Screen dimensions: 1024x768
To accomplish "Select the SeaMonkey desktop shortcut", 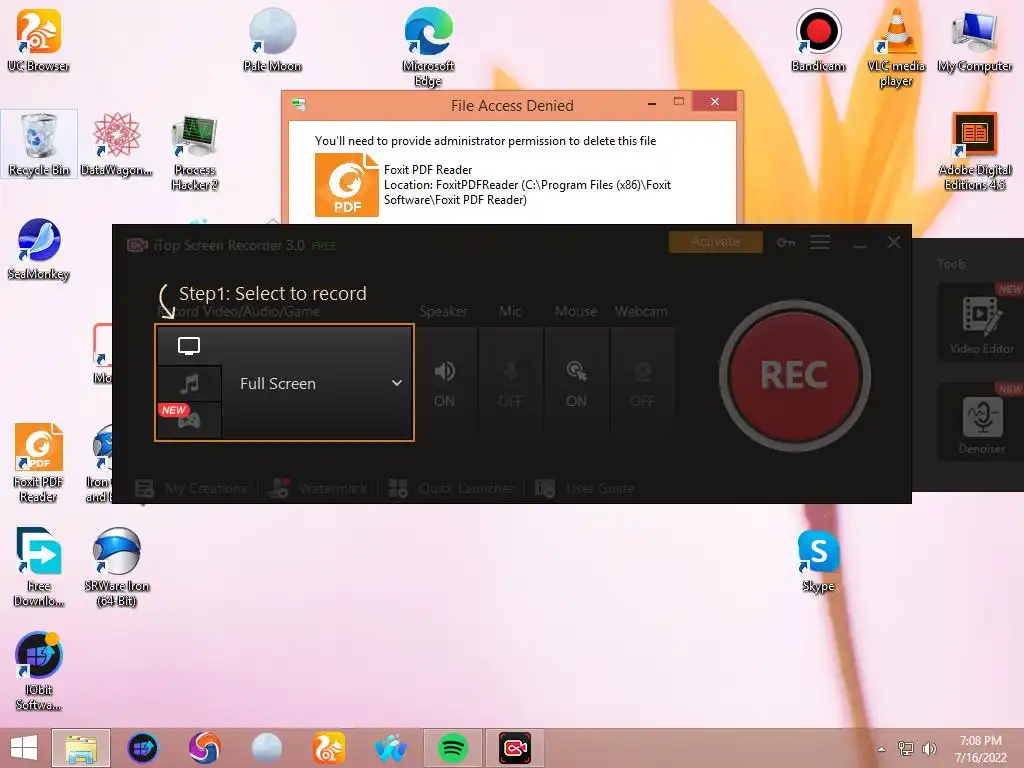I will click(39, 249).
